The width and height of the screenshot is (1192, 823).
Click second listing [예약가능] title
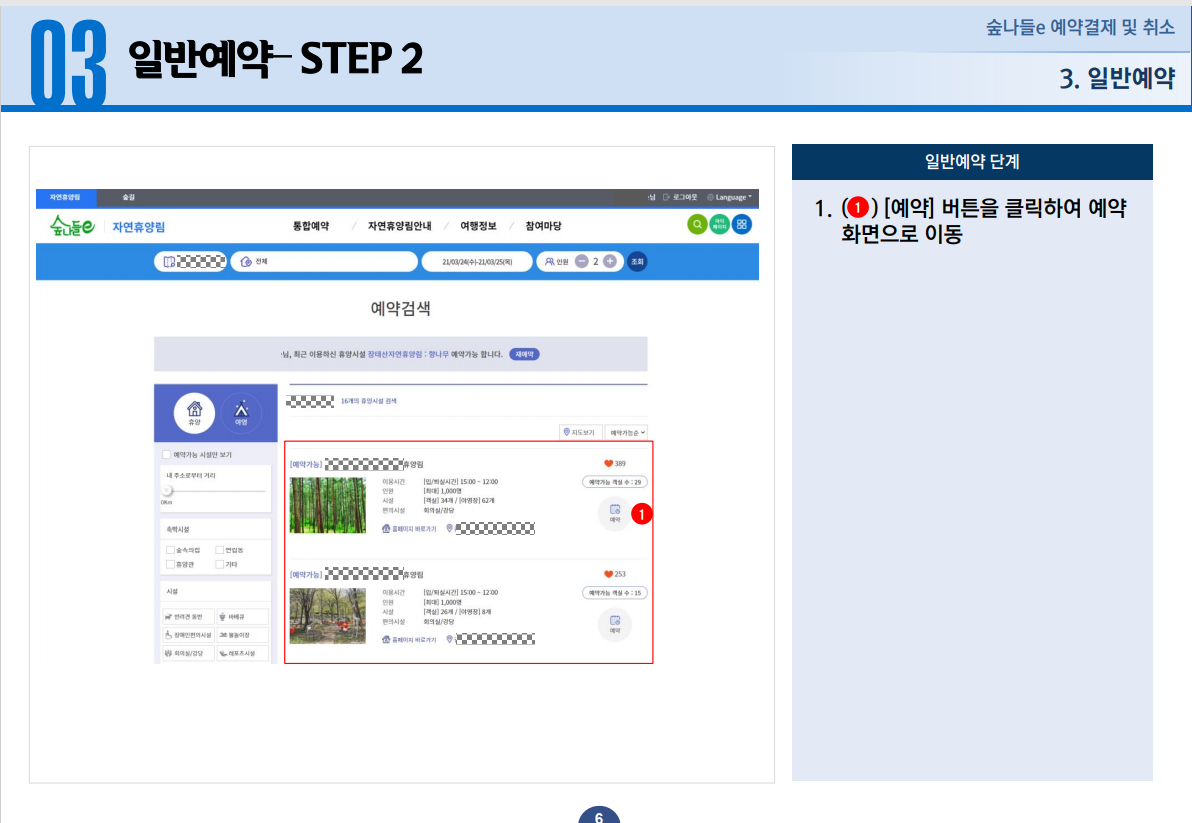click(357, 575)
